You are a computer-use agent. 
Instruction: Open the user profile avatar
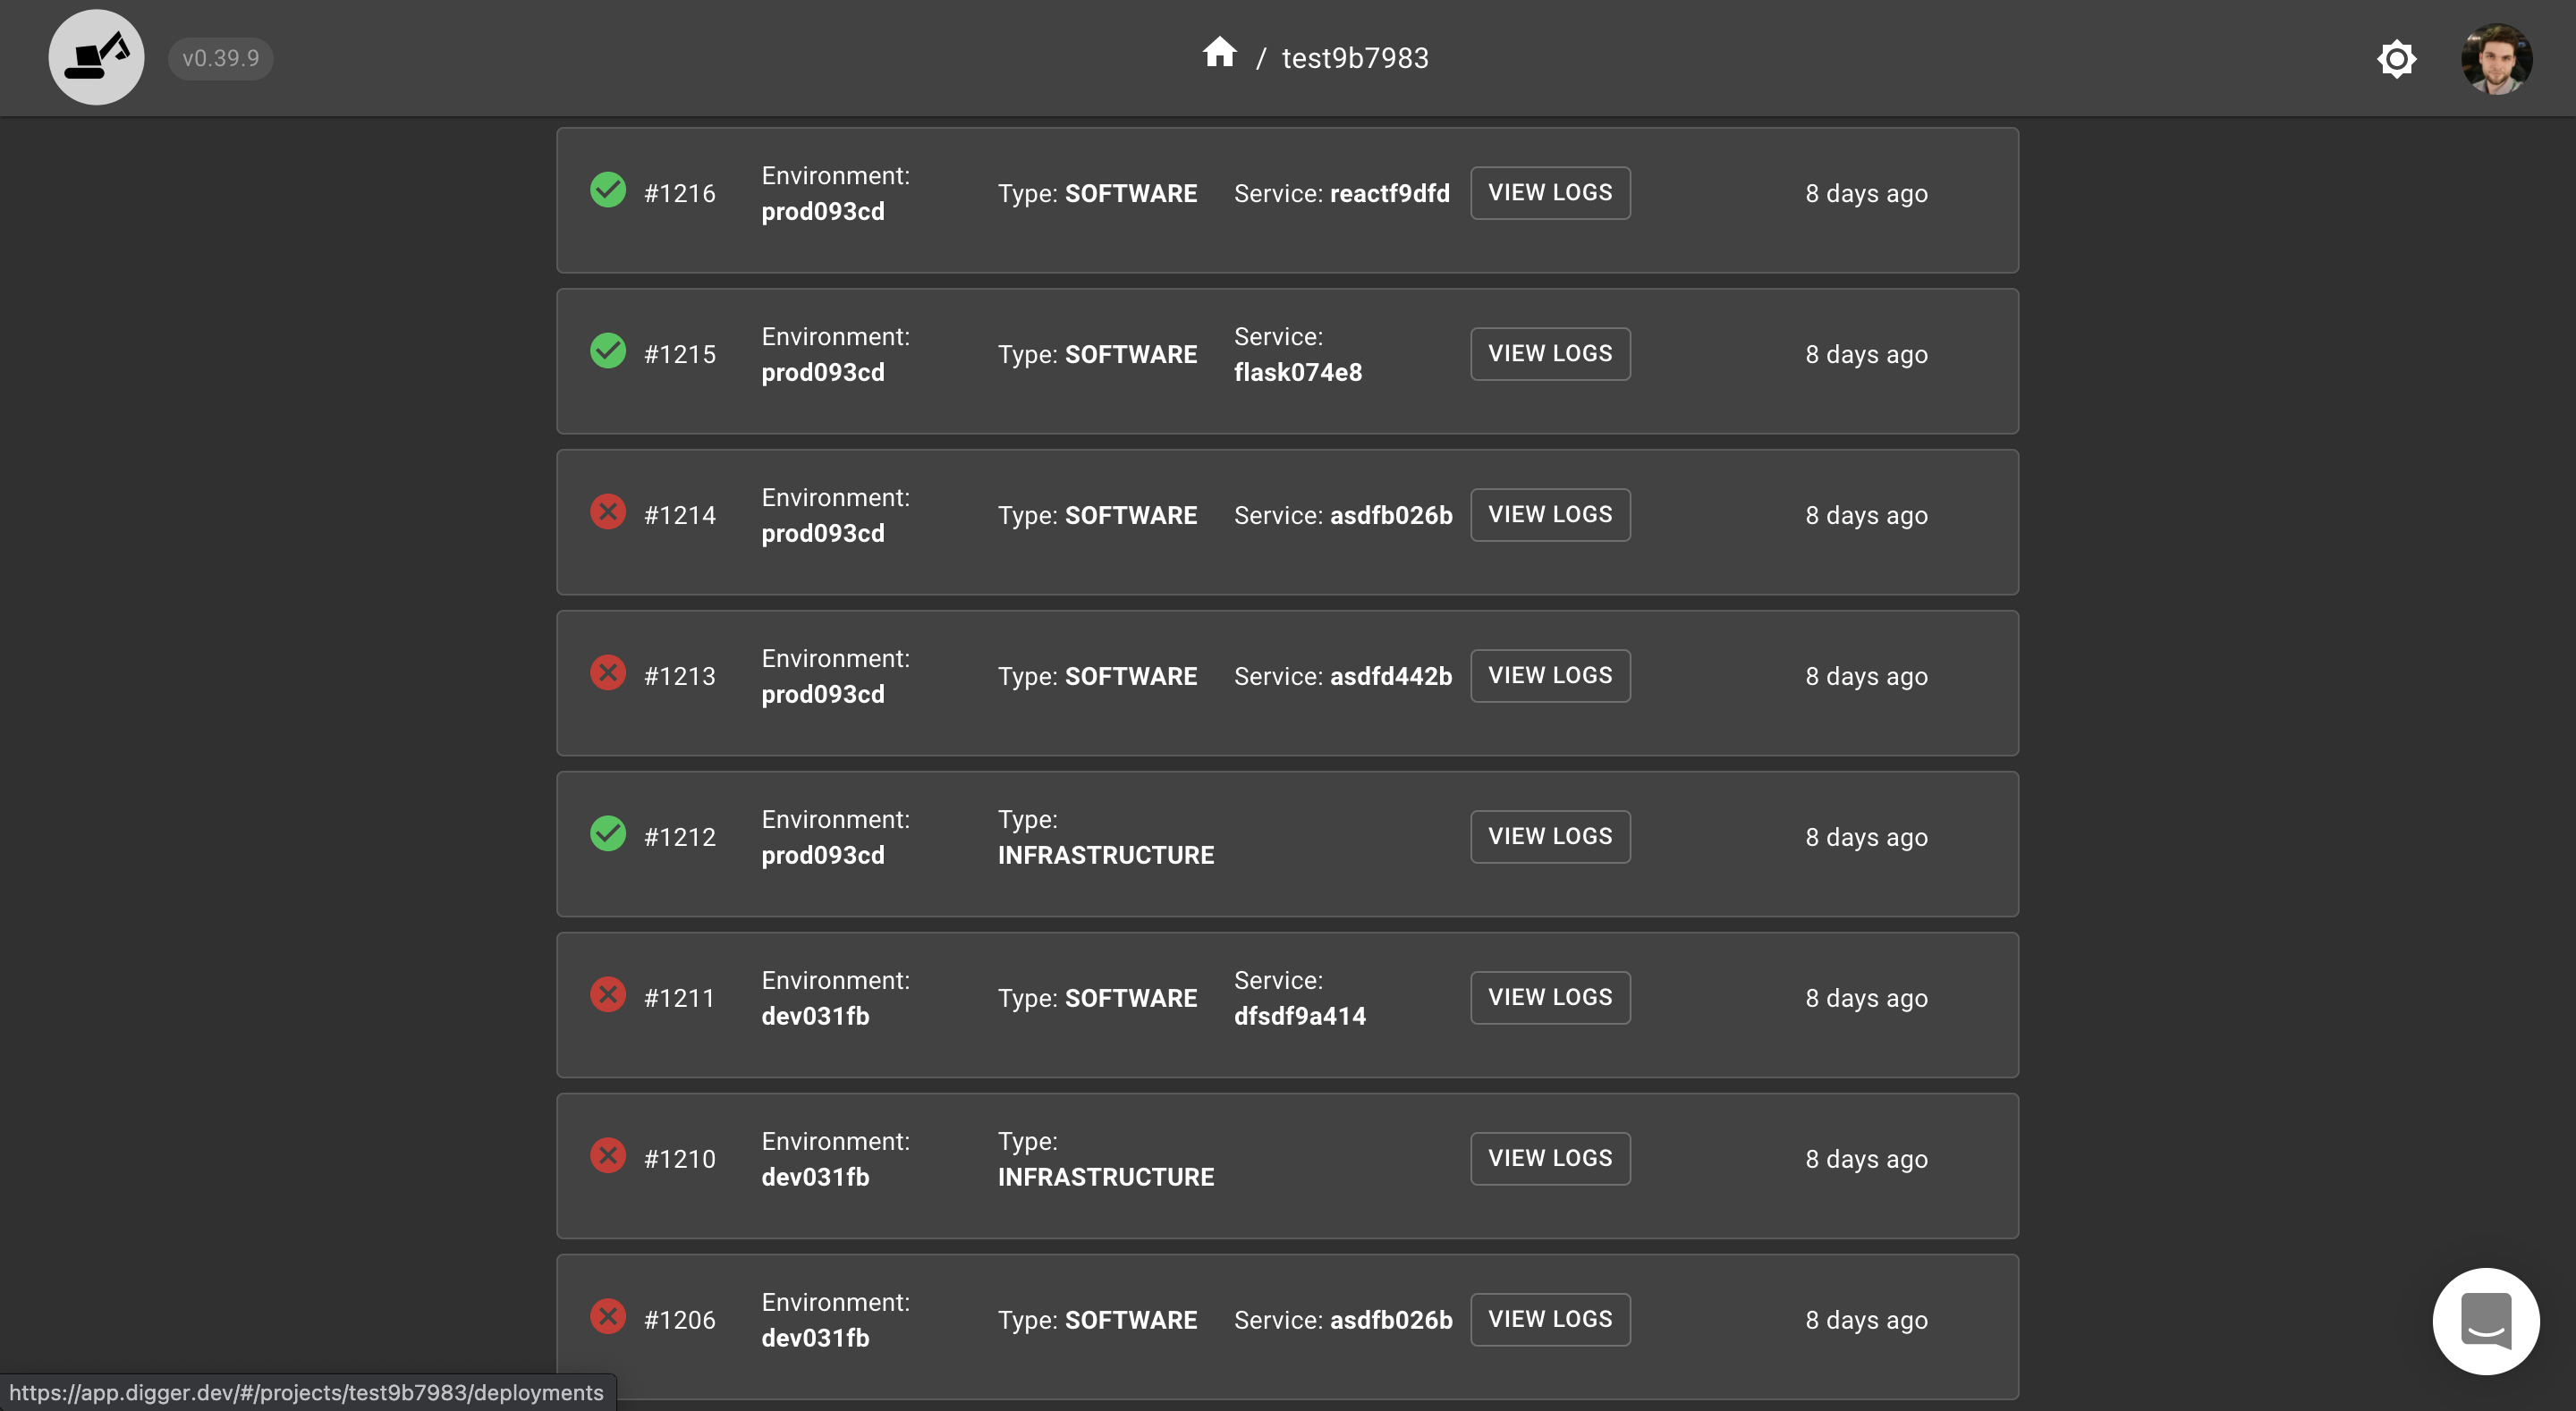(2496, 58)
